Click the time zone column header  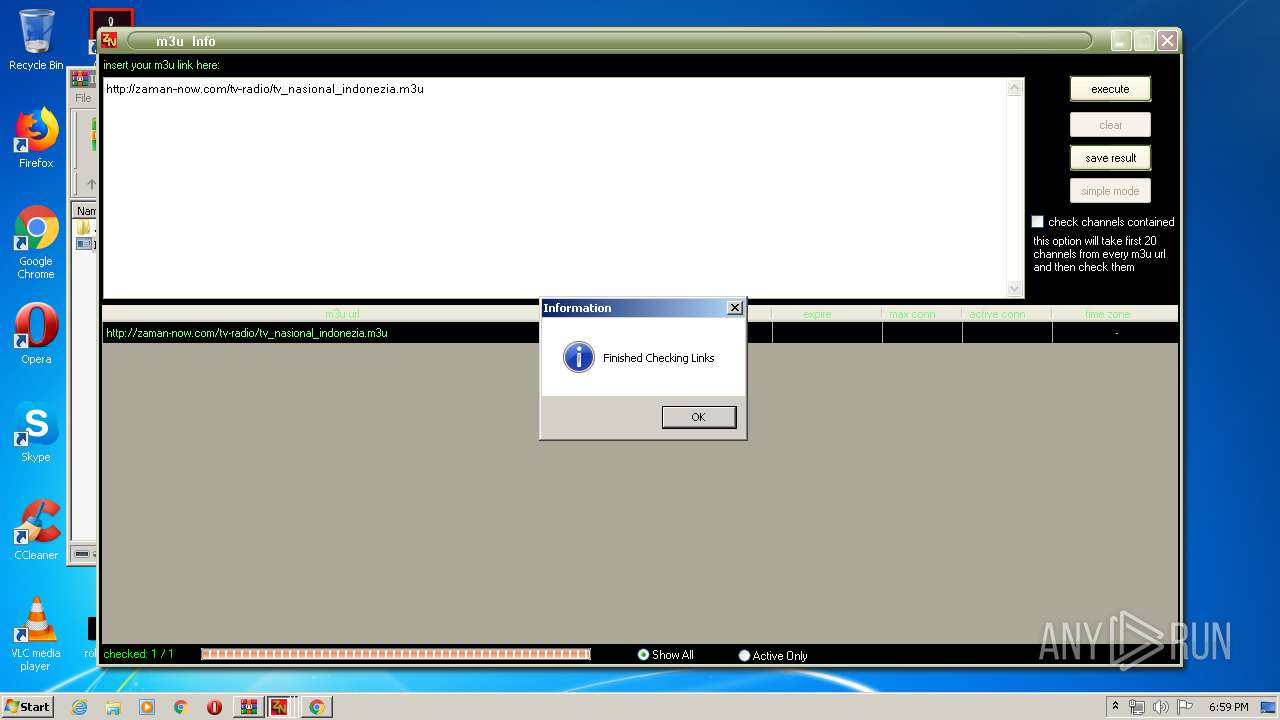[x=1115, y=314]
